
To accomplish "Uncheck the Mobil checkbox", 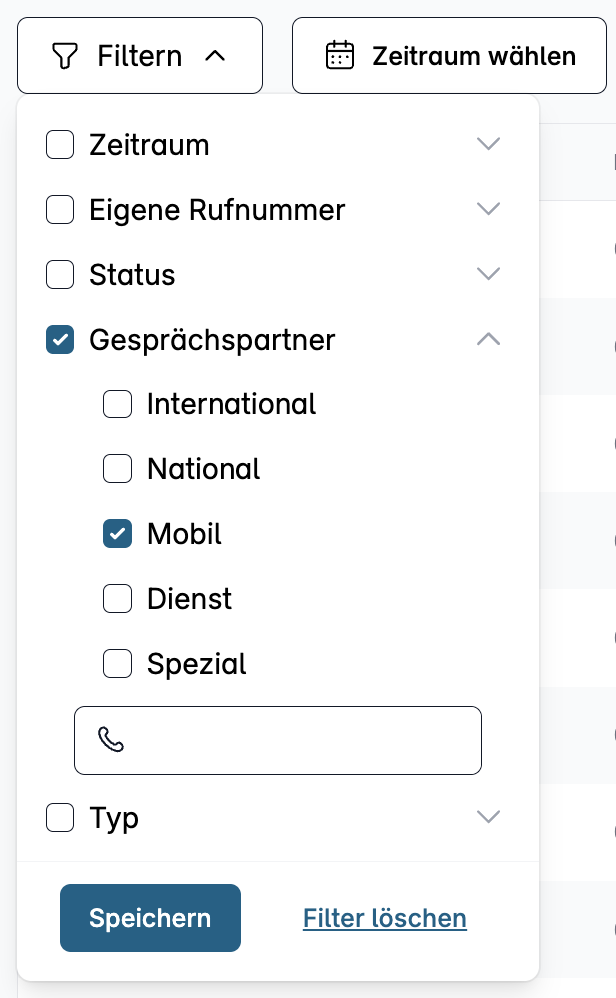I will (118, 534).
